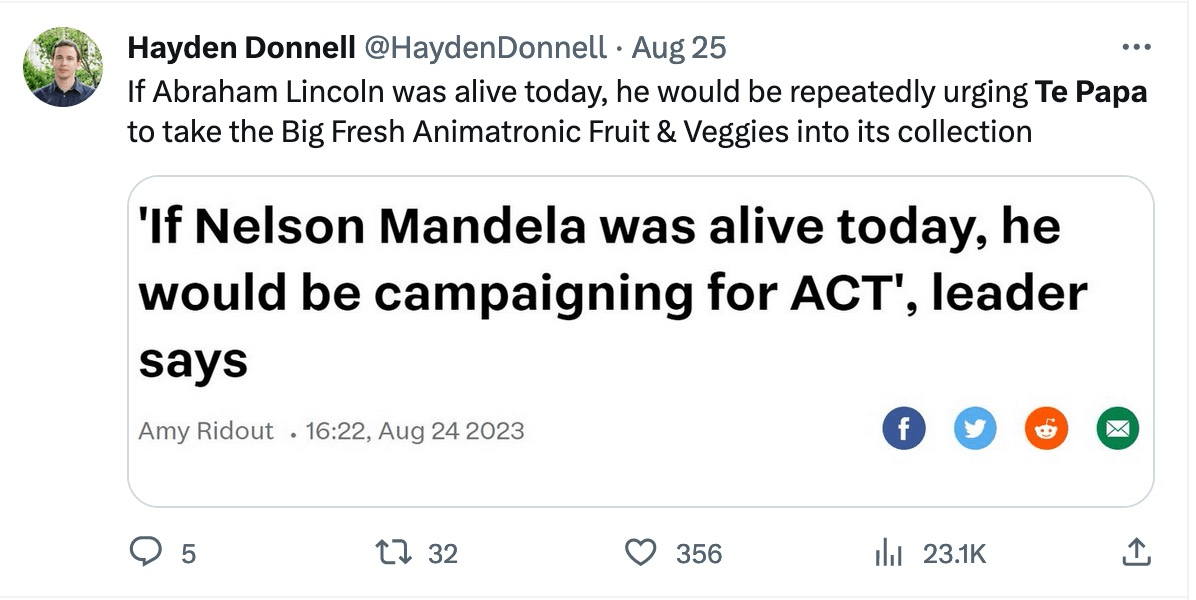Open Hayden Donnell's profile picture
The height and width of the screenshot is (600, 1196).
(63, 67)
